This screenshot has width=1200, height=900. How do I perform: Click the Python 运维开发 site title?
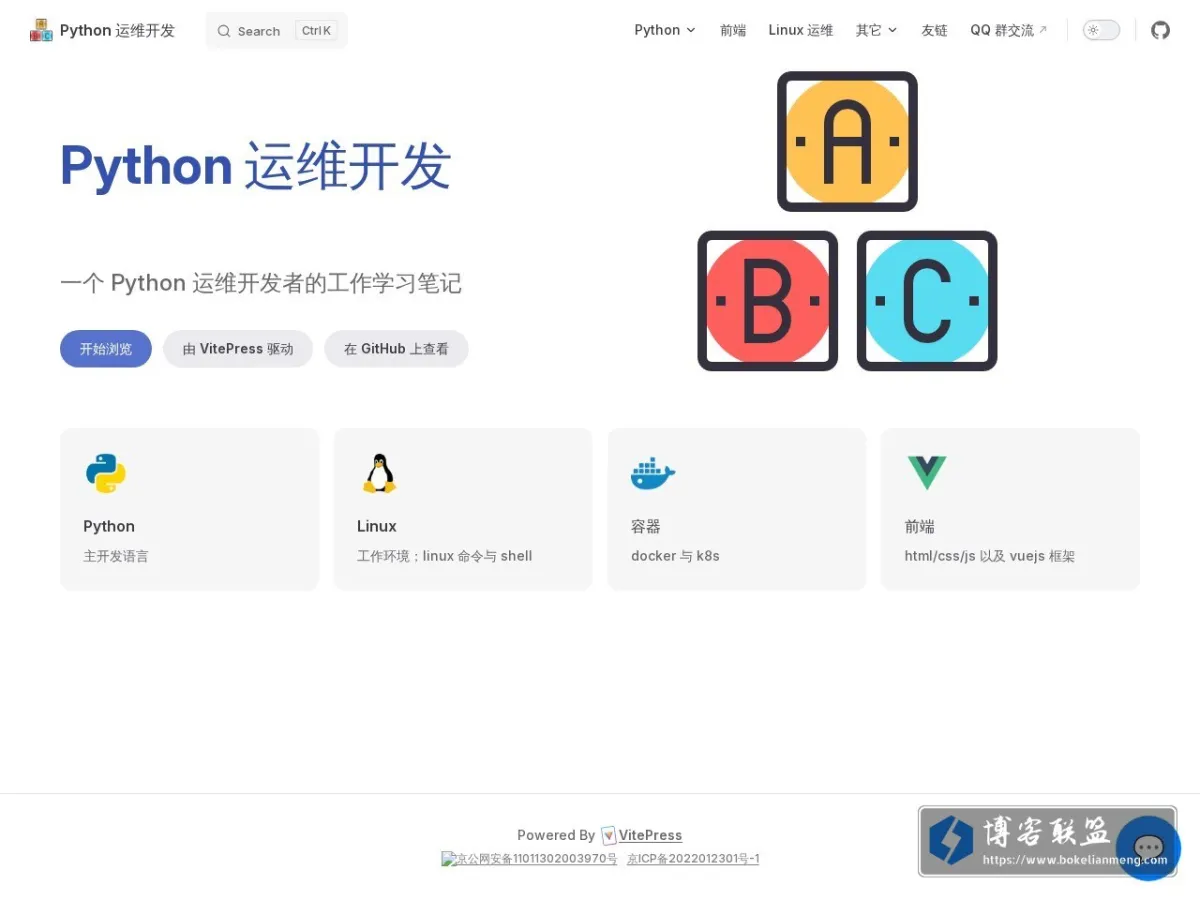[117, 30]
